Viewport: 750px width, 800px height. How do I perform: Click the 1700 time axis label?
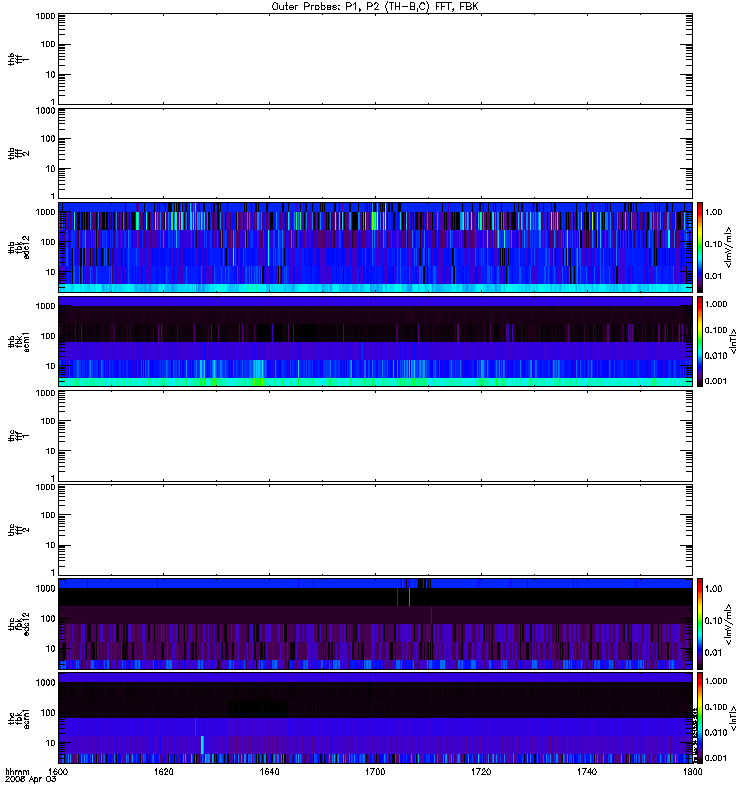375,771
